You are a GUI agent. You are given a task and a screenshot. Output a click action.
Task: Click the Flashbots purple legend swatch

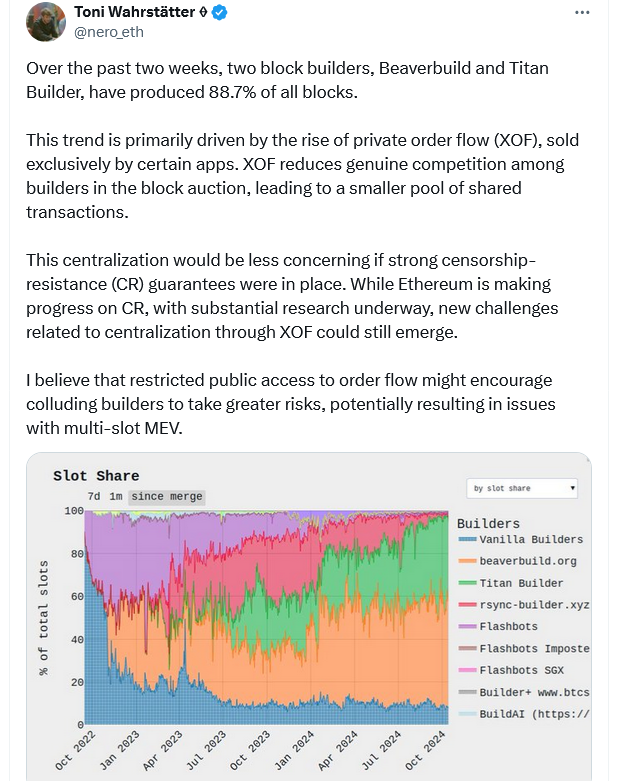coord(467,627)
